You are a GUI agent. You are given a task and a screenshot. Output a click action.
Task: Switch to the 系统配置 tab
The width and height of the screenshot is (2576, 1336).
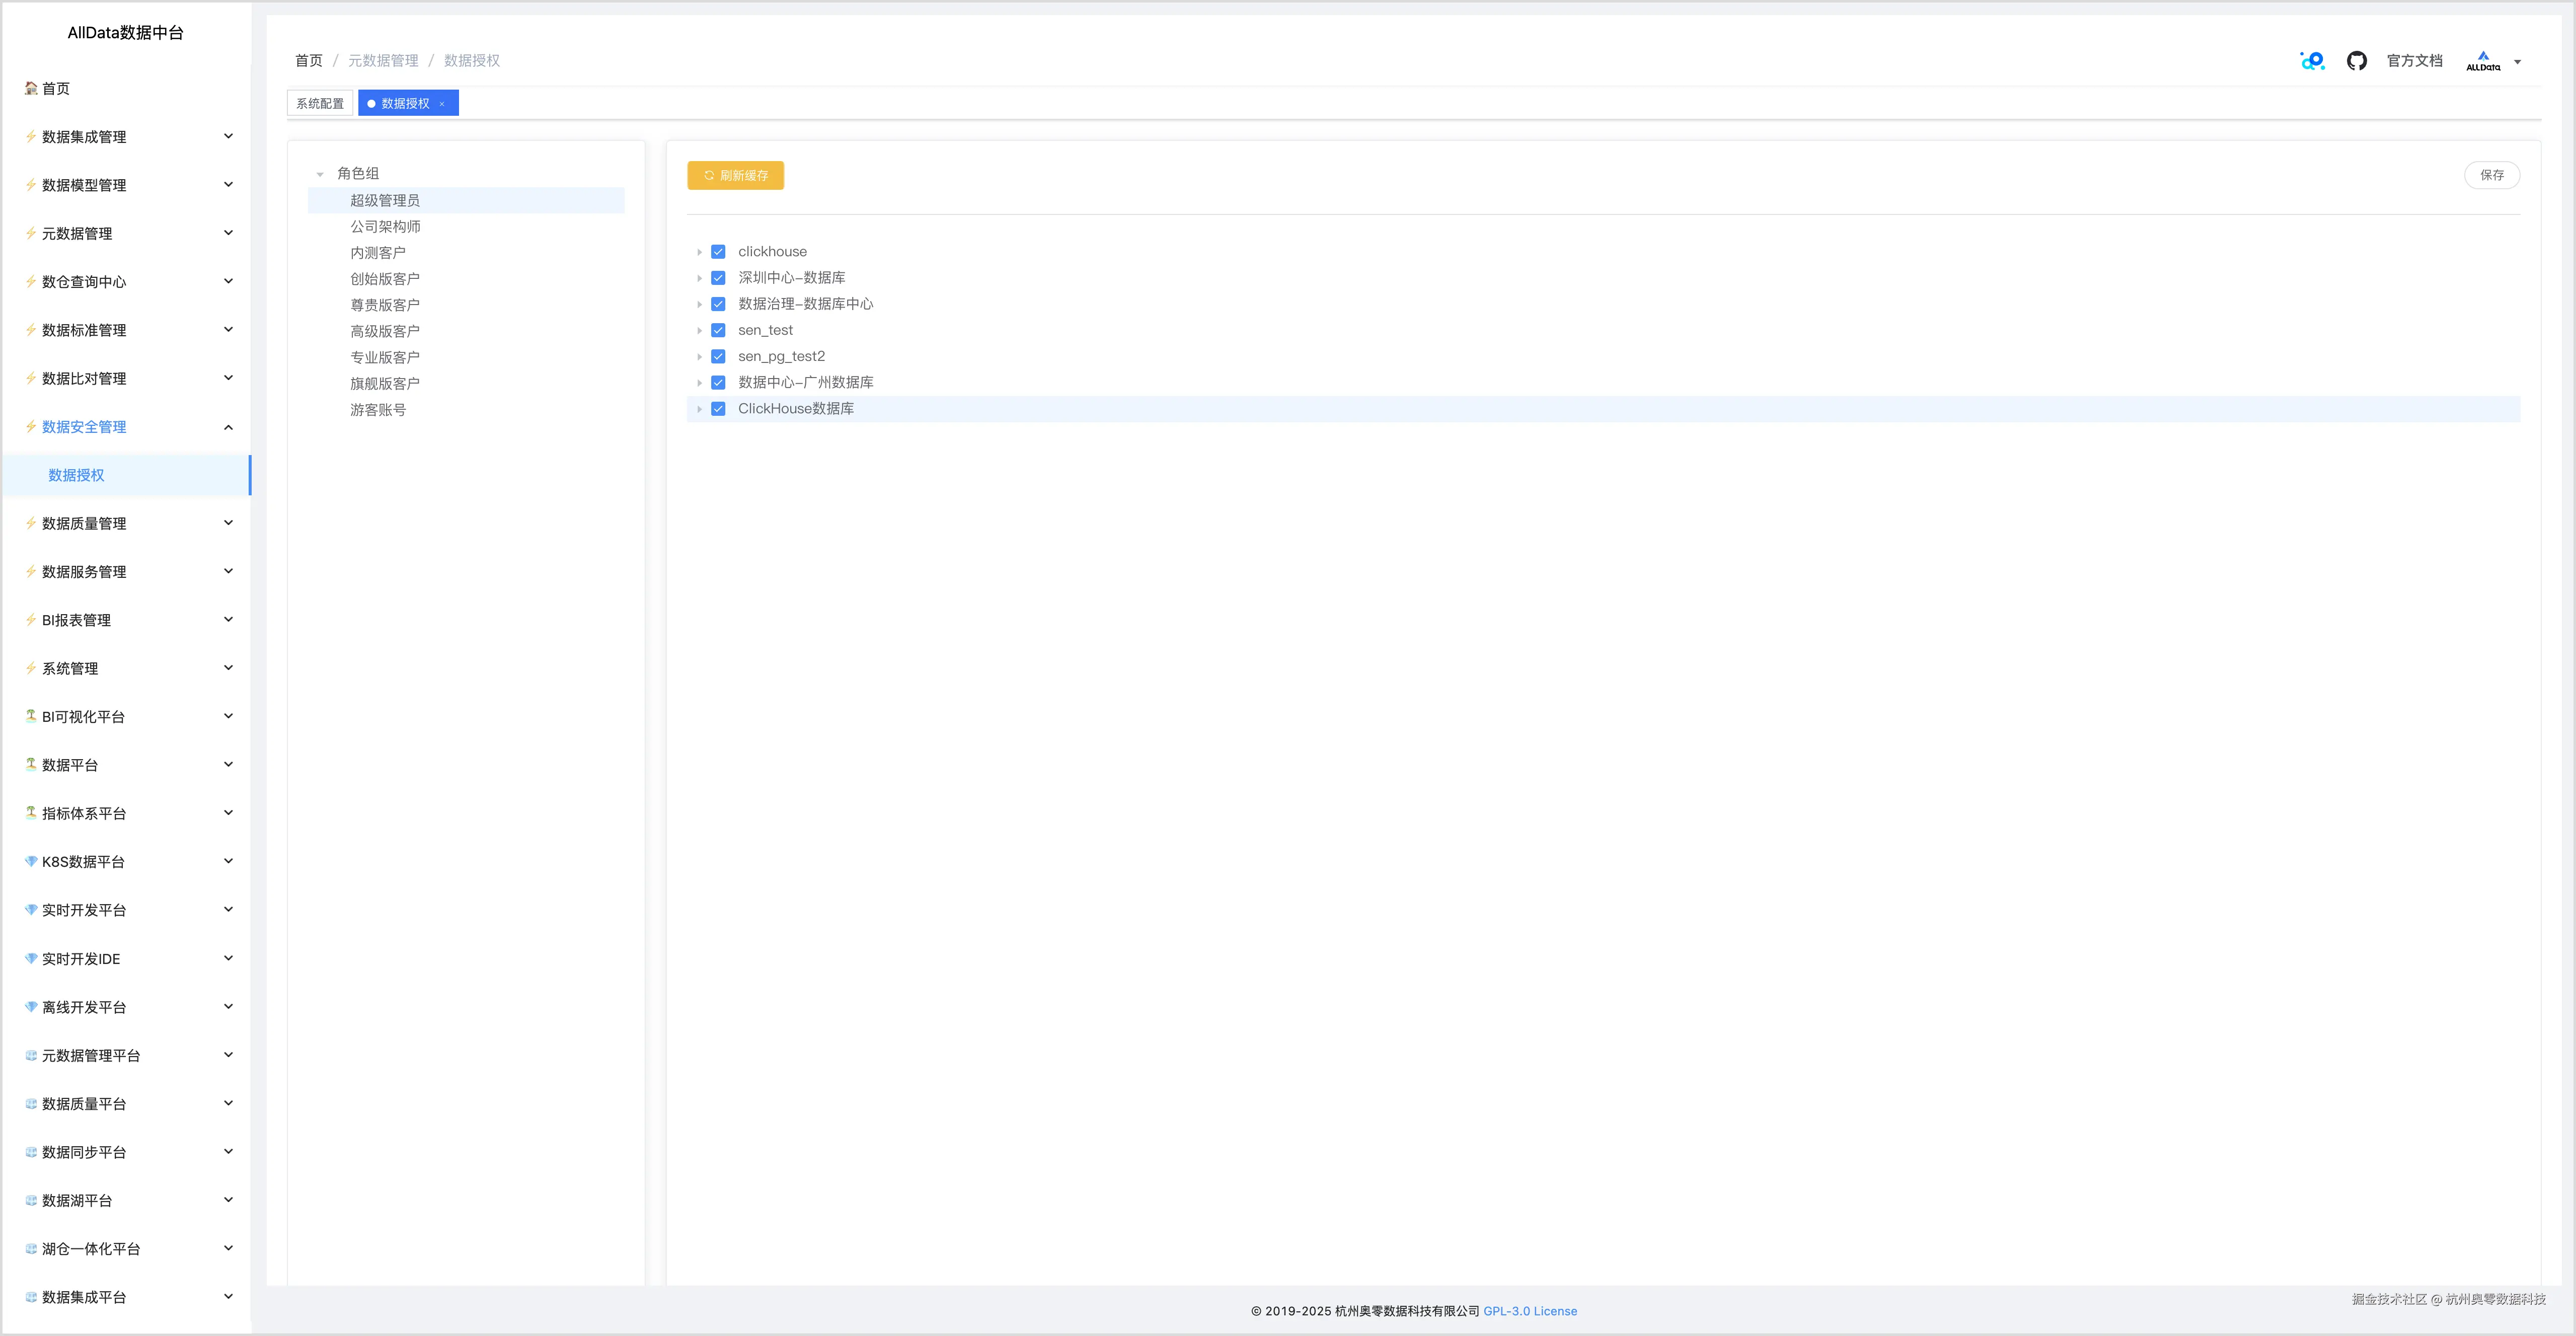point(320,103)
